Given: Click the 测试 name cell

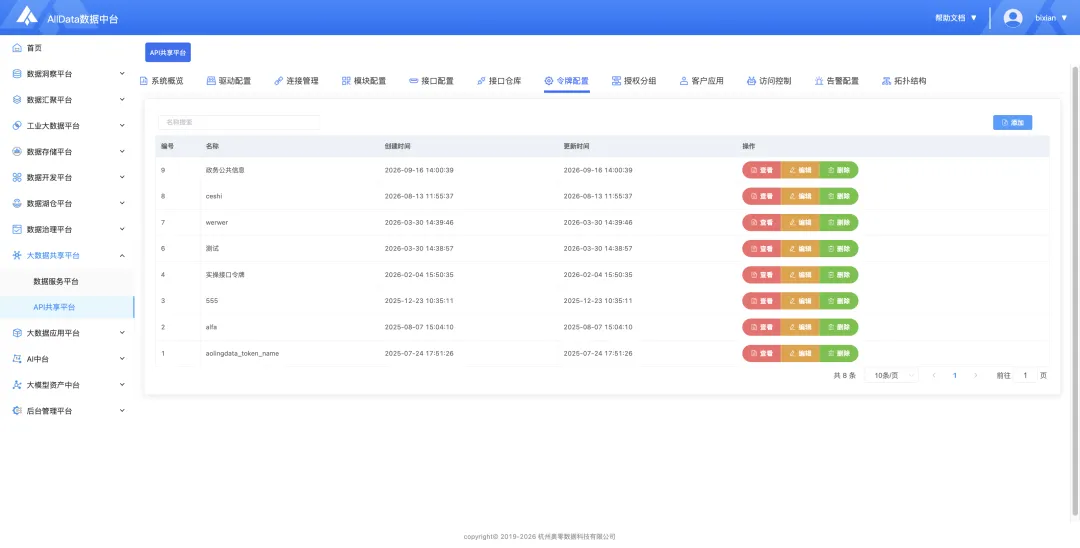Looking at the screenshot, I should pyautogui.click(x=211, y=249).
